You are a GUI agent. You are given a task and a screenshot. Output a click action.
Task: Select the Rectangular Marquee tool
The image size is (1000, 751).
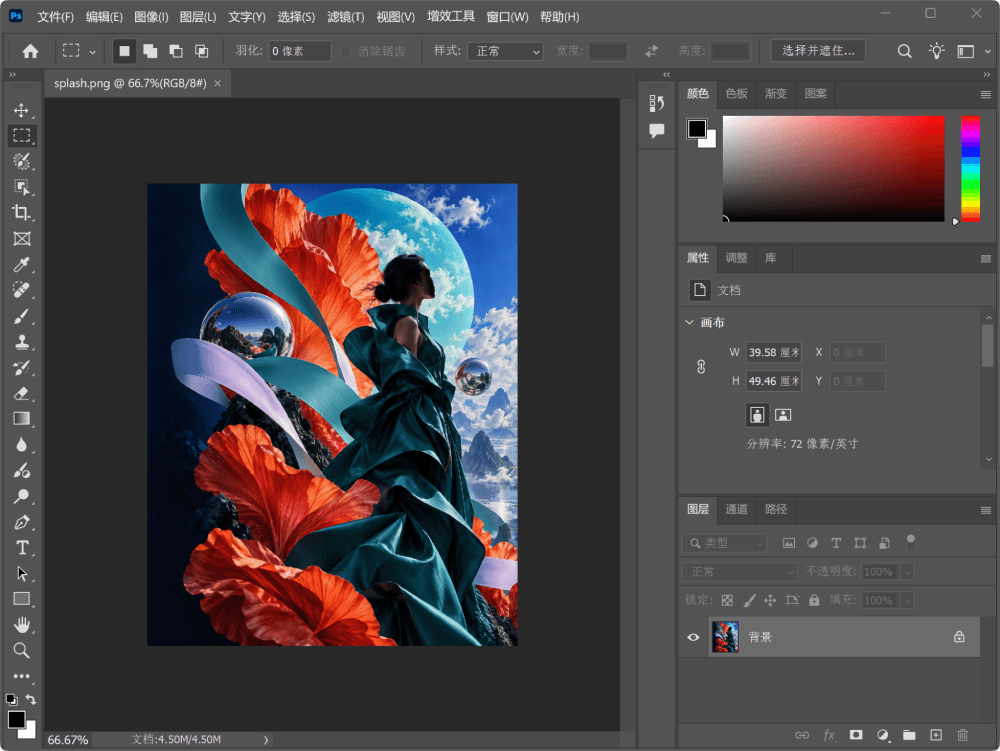tap(22, 135)
